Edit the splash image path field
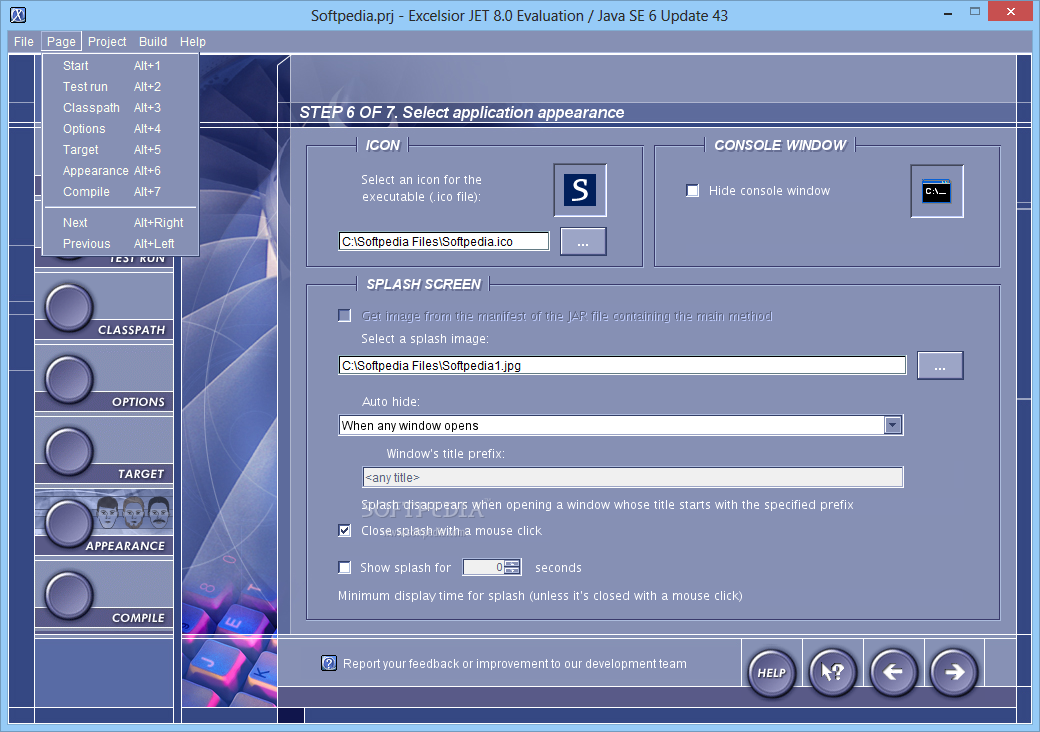1040x732 pixels. [x=622, y=365]
